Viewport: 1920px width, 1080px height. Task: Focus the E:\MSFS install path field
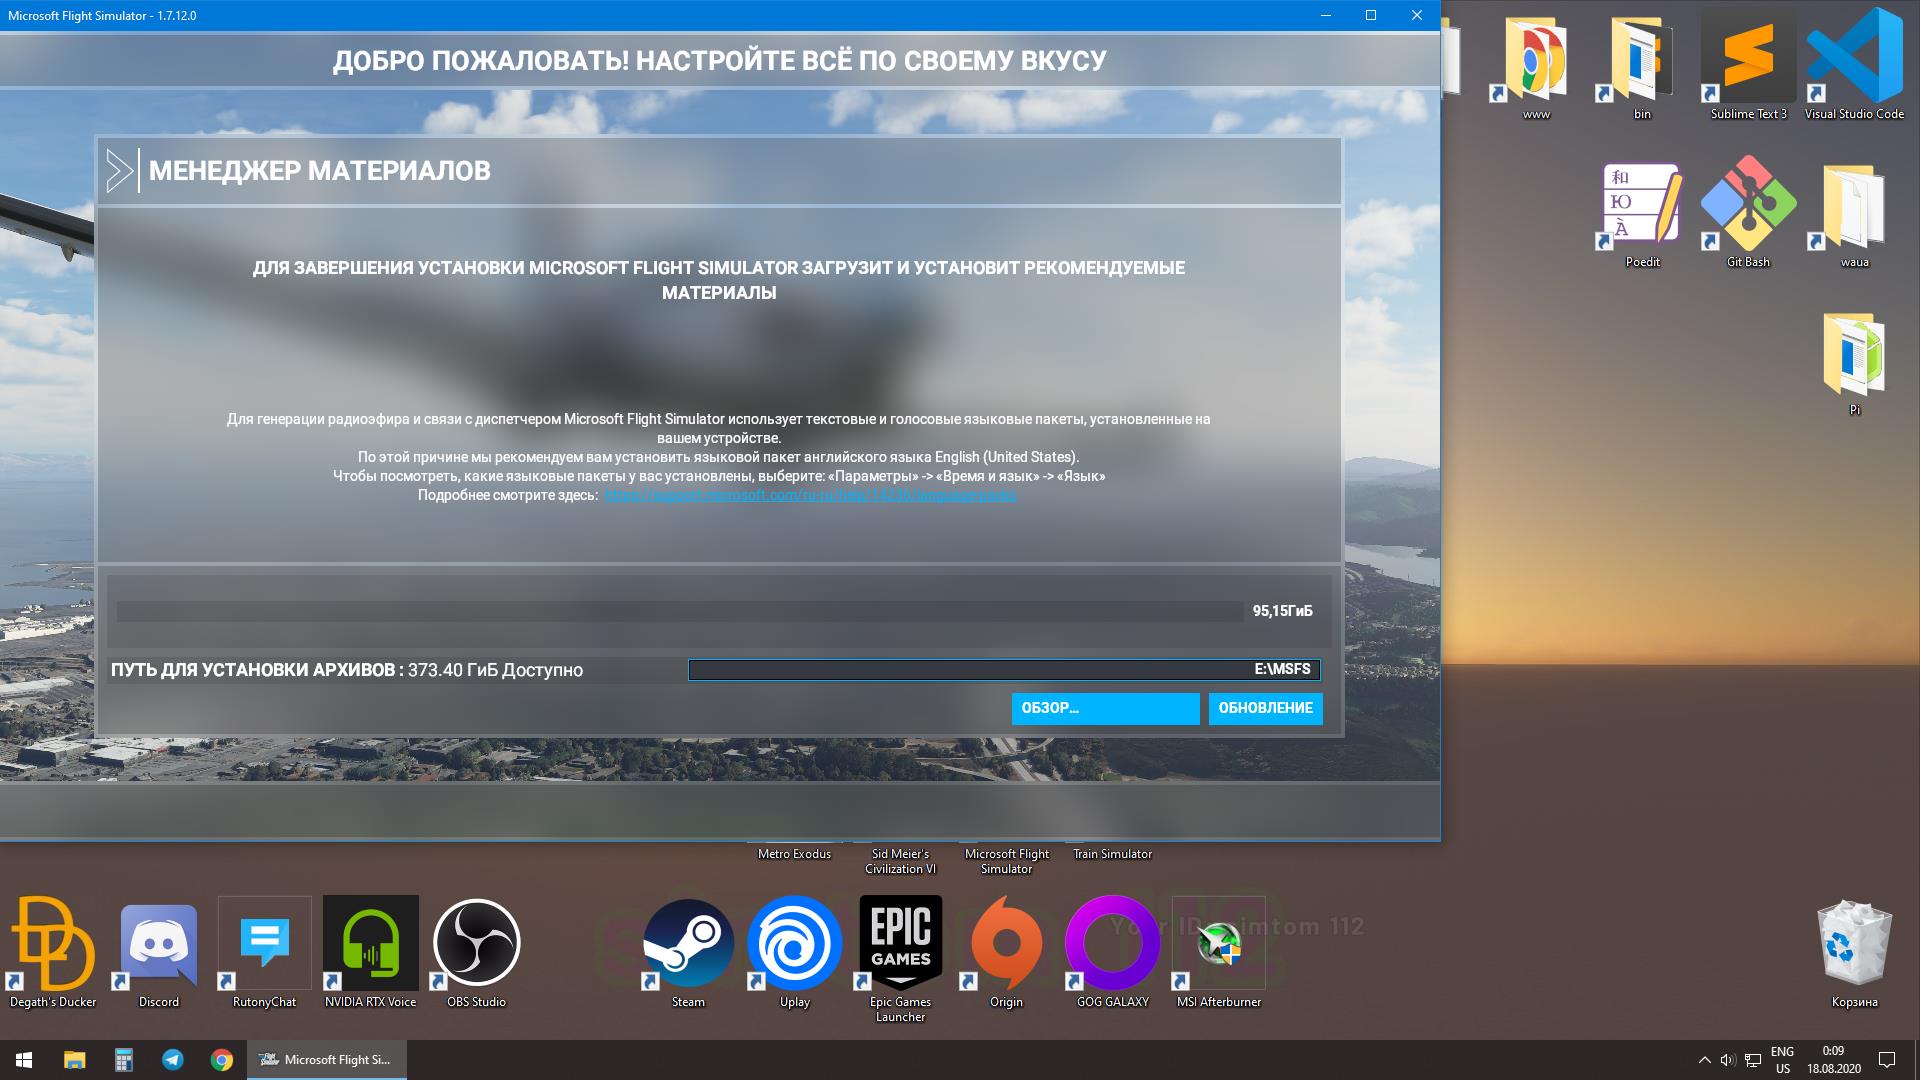[1004, 669]
